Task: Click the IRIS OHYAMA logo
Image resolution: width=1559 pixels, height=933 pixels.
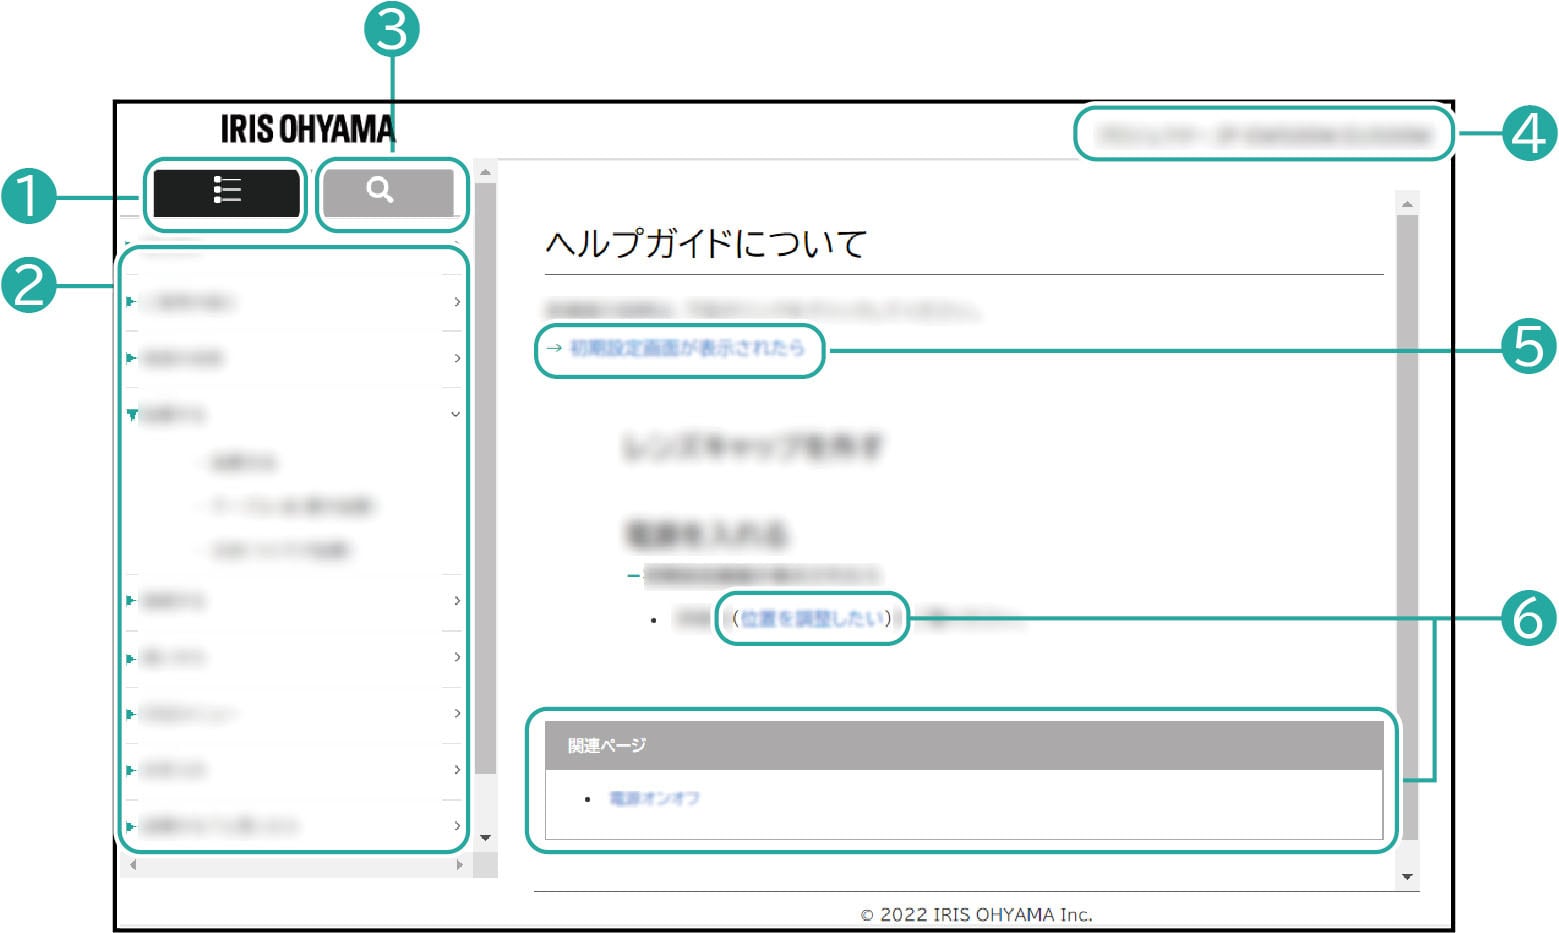Action: (x=307, y=129)
